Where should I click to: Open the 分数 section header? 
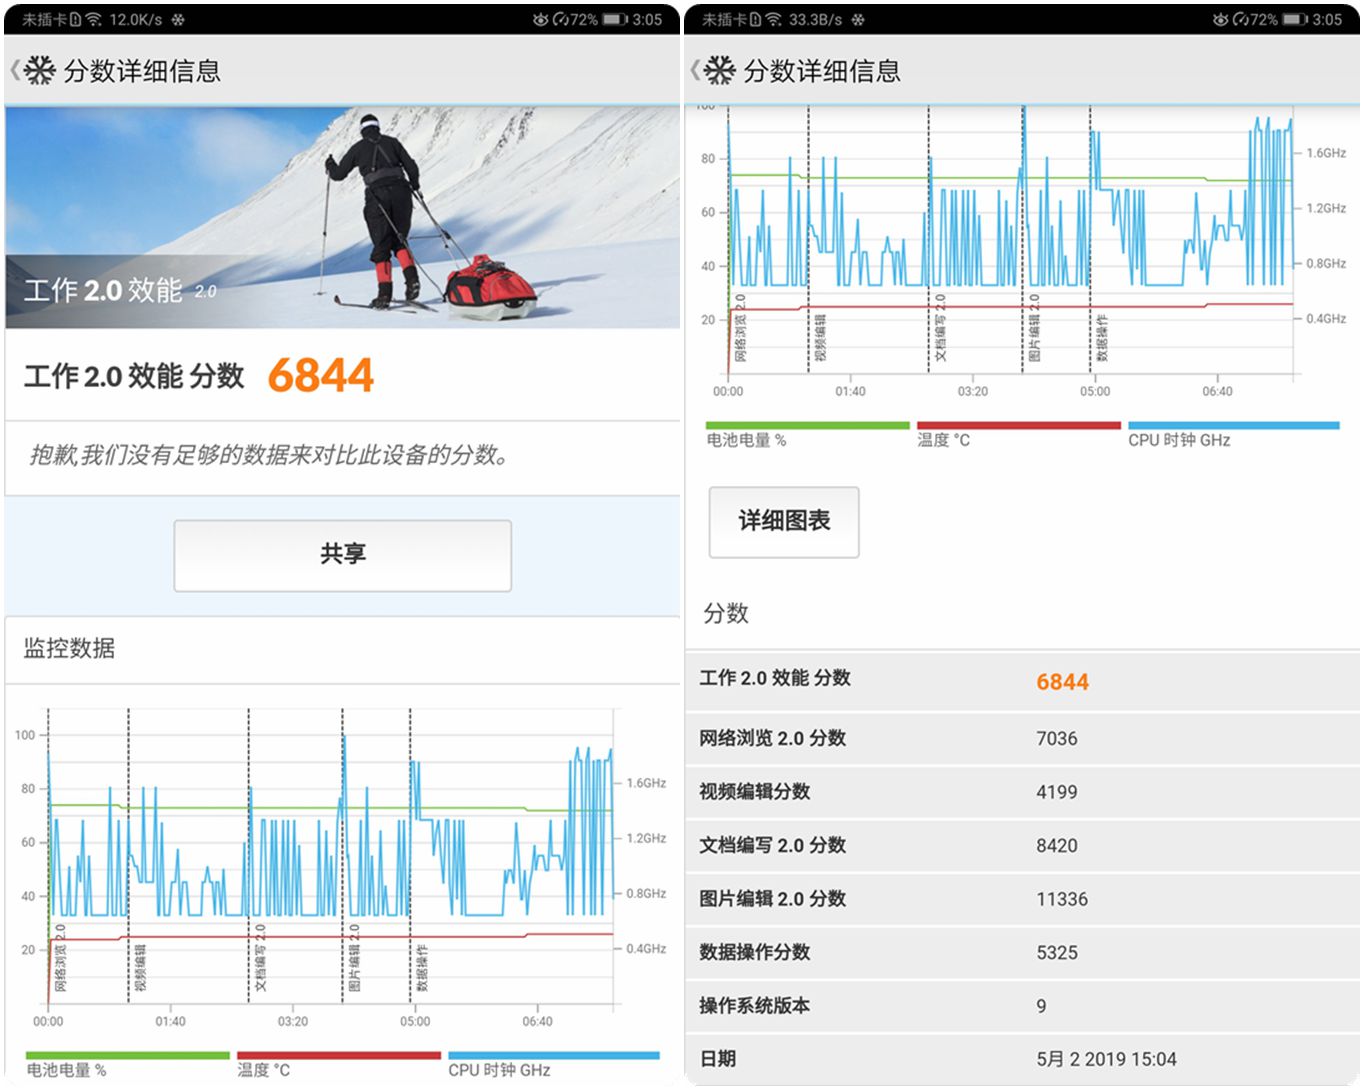[x=725, y=613]
